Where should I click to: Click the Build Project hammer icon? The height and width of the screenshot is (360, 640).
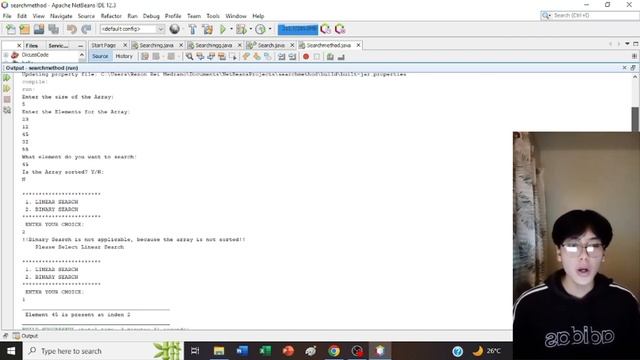point(193,29)
